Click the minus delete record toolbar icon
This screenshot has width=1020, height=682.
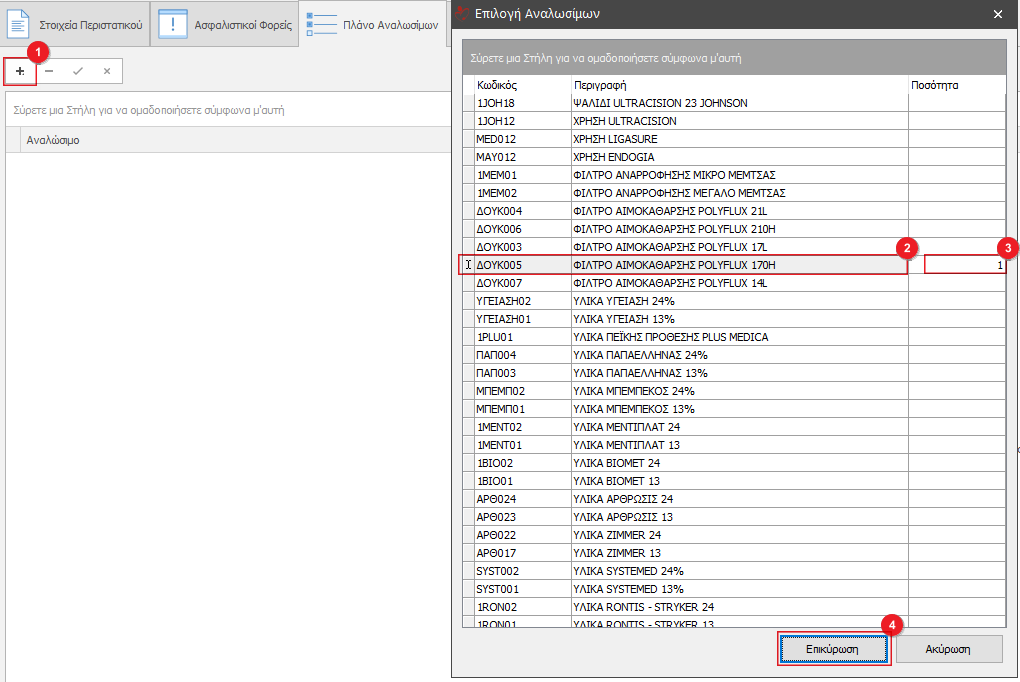coord(49,71)
